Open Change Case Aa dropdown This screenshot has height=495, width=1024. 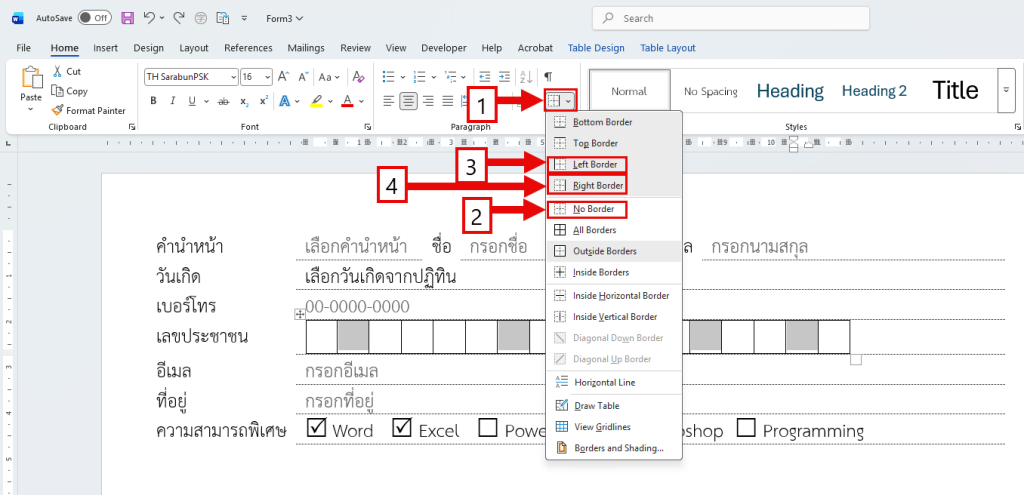click(329, 76)
